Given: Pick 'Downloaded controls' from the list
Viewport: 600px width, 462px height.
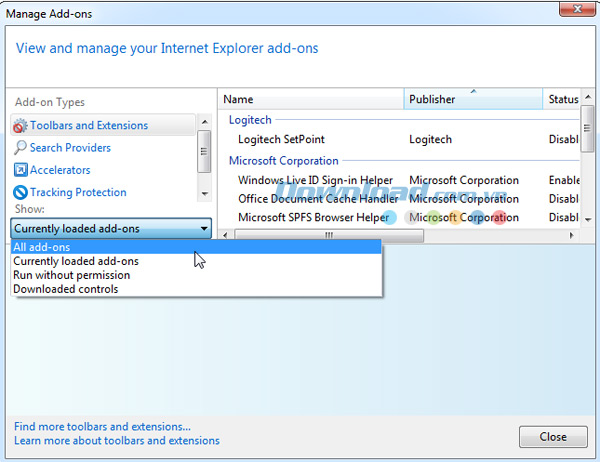Looking at the screenshot, I should tap(65, 289).
